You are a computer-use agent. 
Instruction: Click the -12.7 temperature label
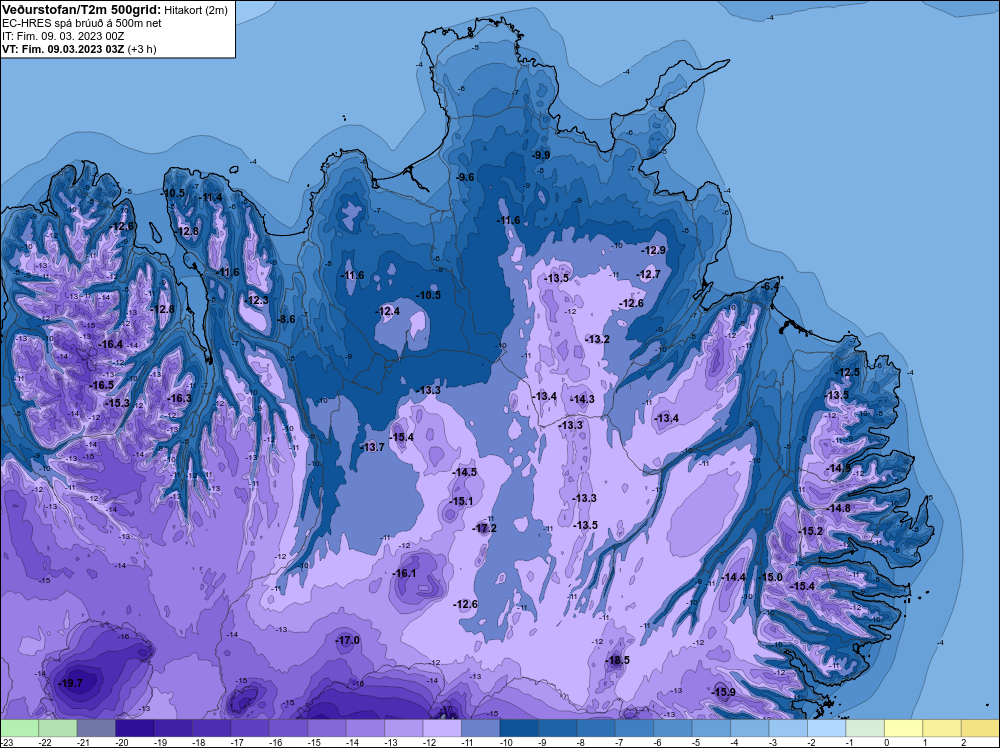[x=649, y=274]
